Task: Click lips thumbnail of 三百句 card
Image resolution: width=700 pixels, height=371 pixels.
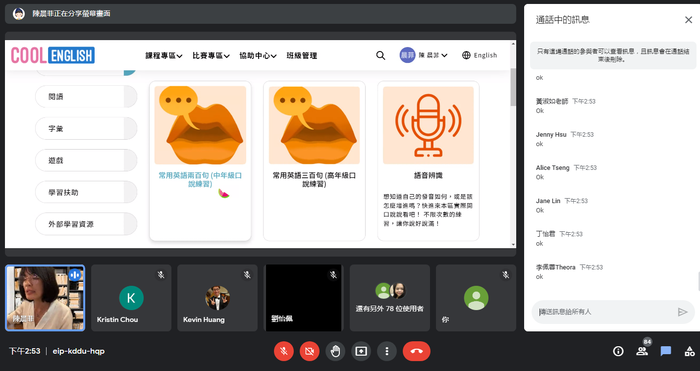Action: 314,125
